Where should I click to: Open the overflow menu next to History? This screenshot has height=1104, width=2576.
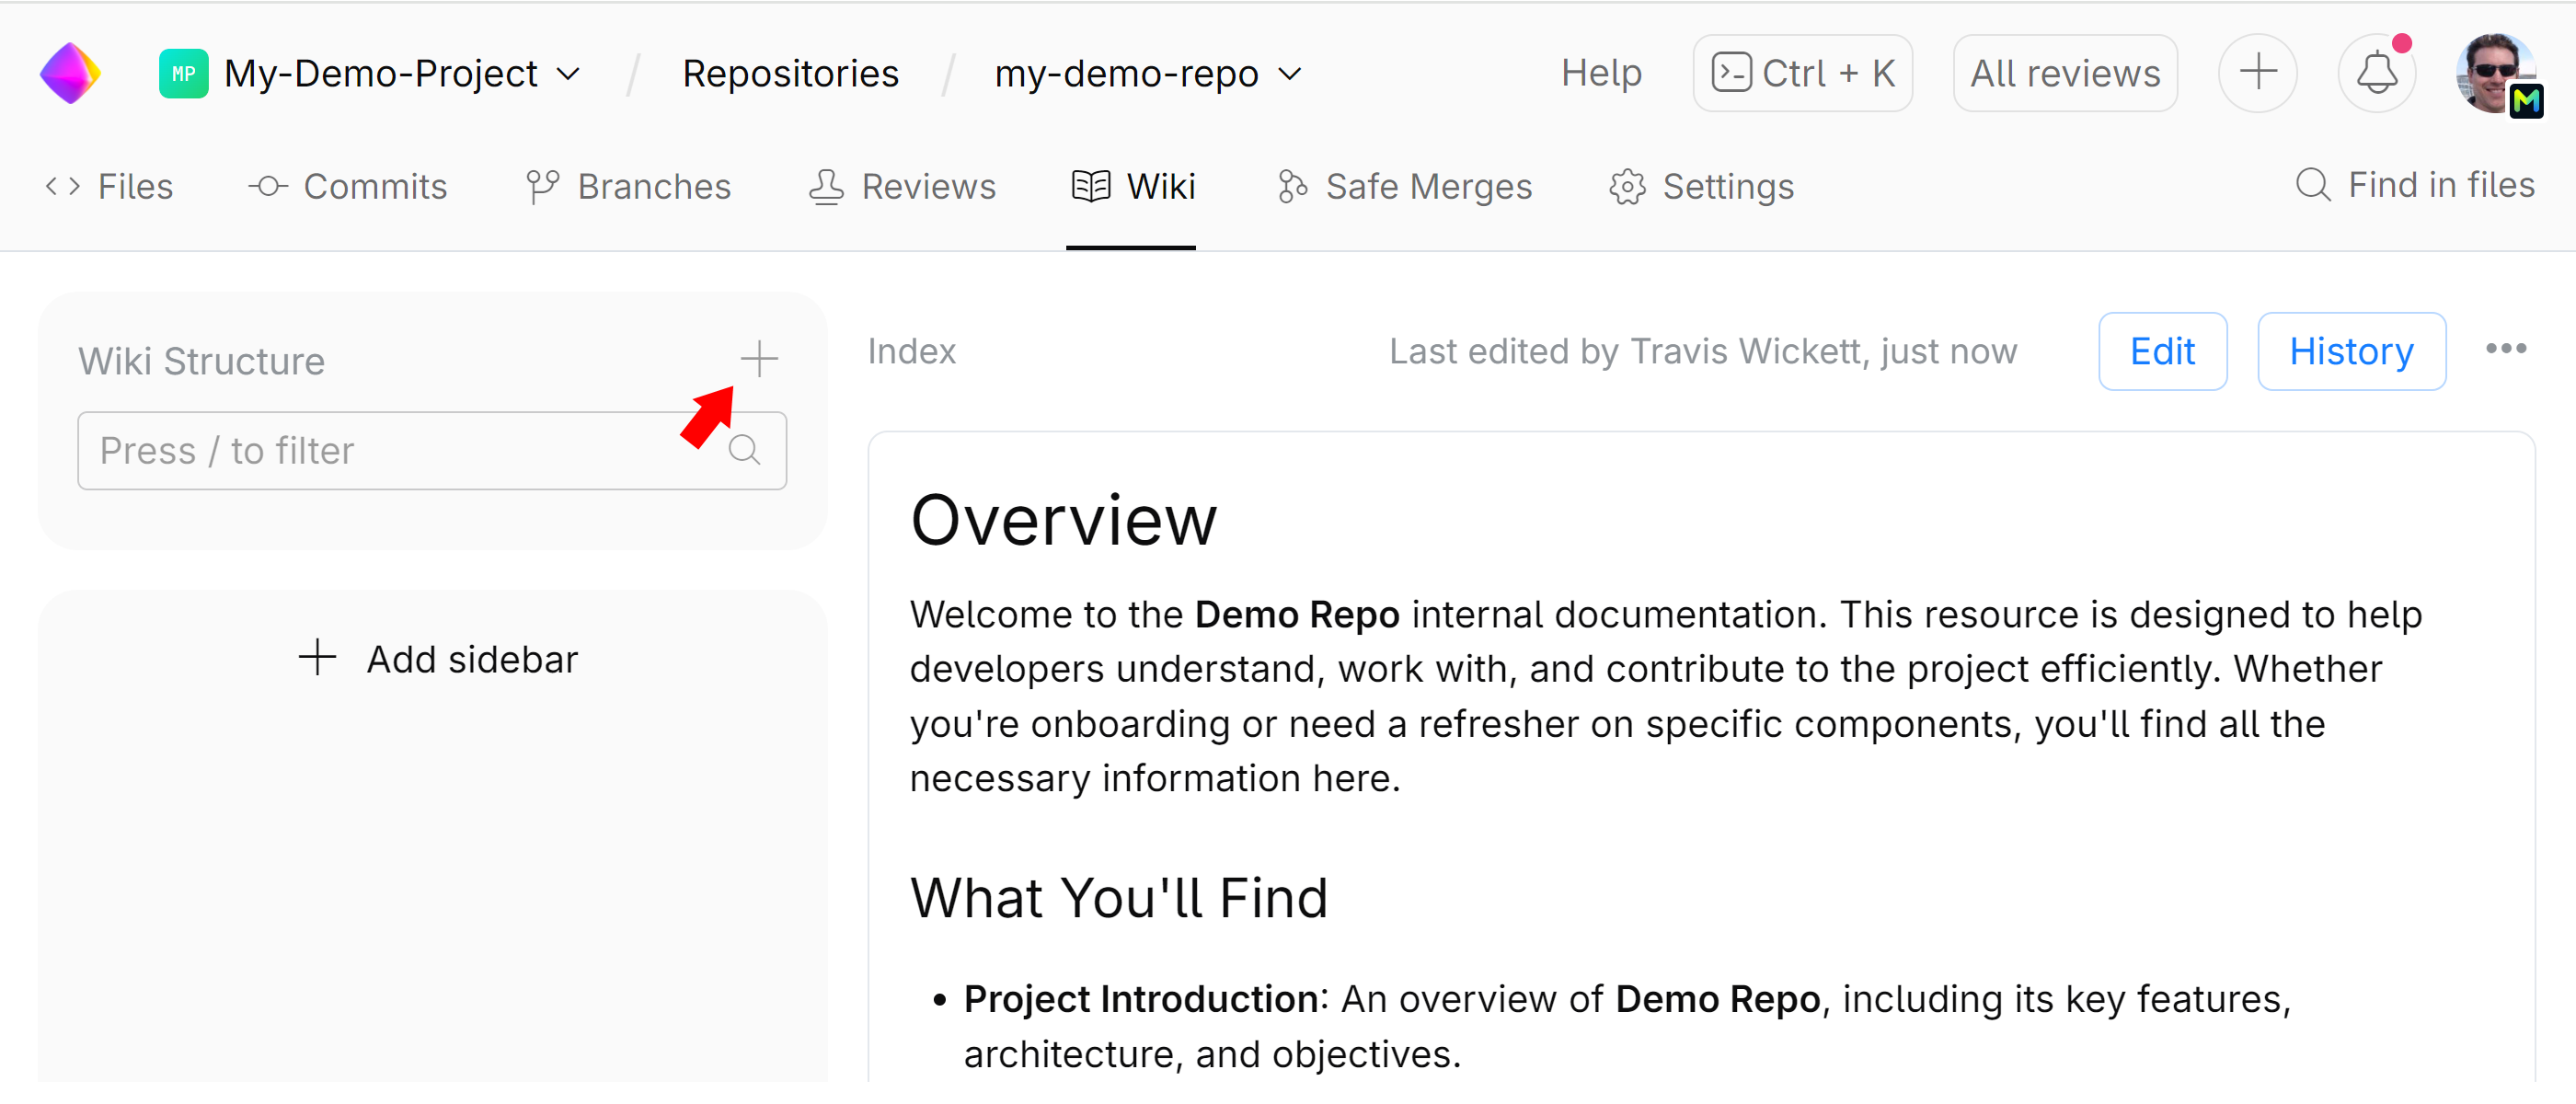[2506, 350]
